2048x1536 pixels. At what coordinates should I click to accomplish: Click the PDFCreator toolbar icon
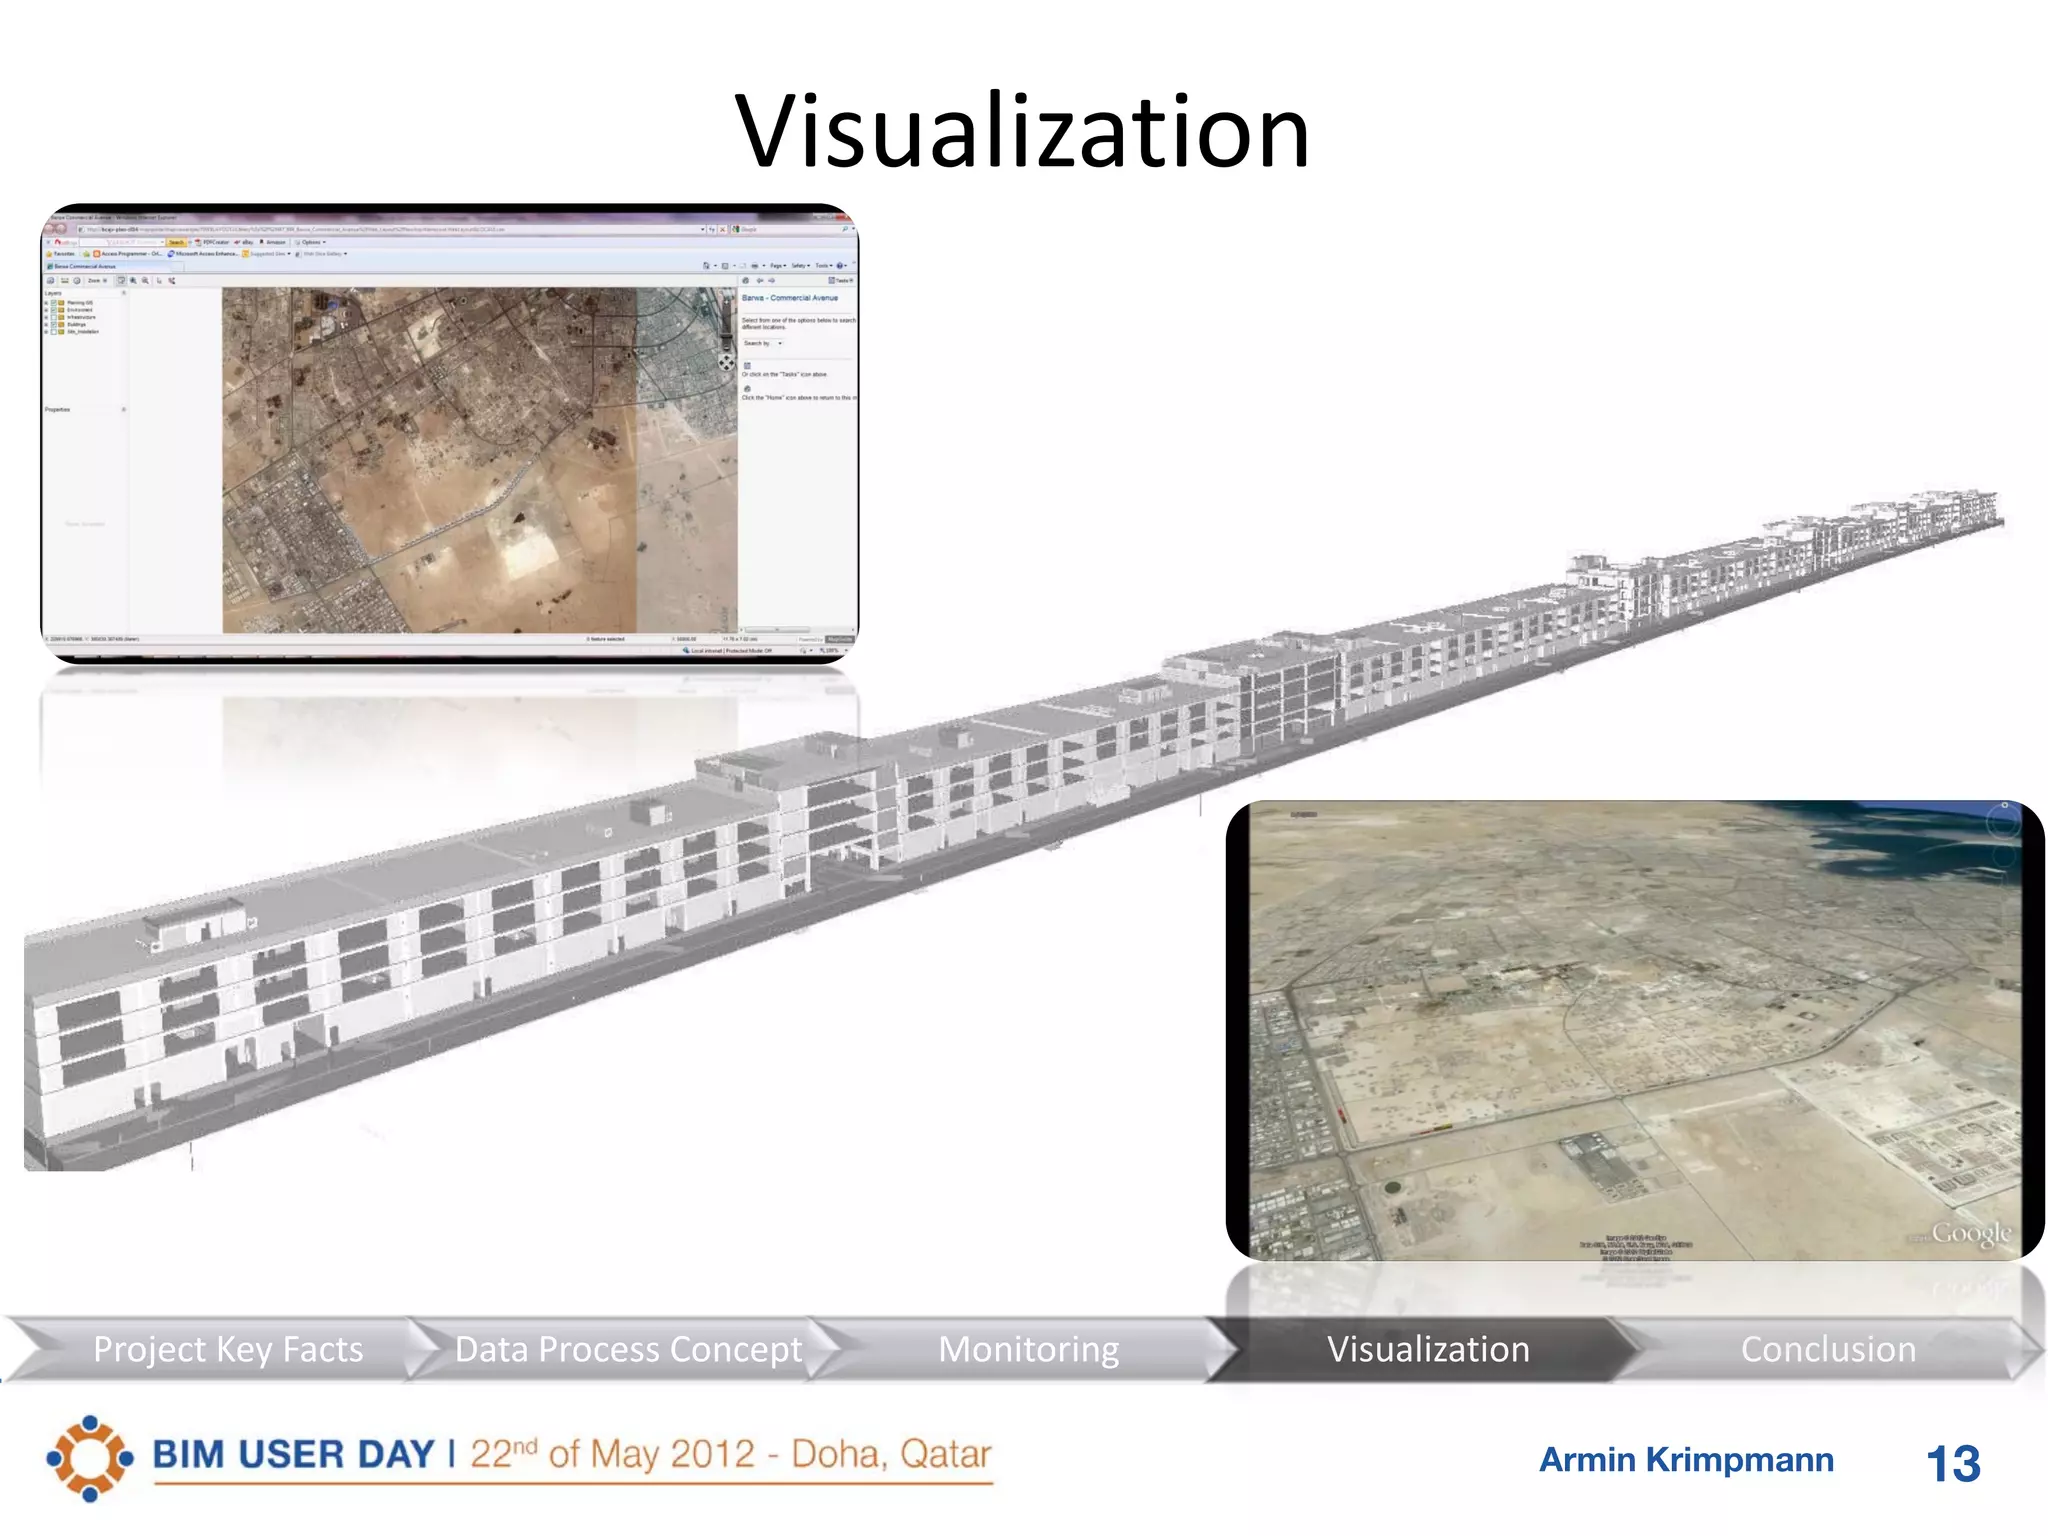tap(212, 242)
